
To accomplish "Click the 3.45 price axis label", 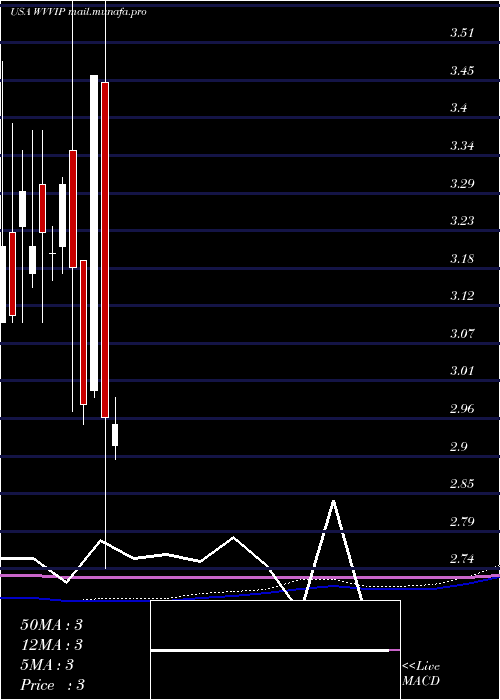I will click(x=462, y=71).
